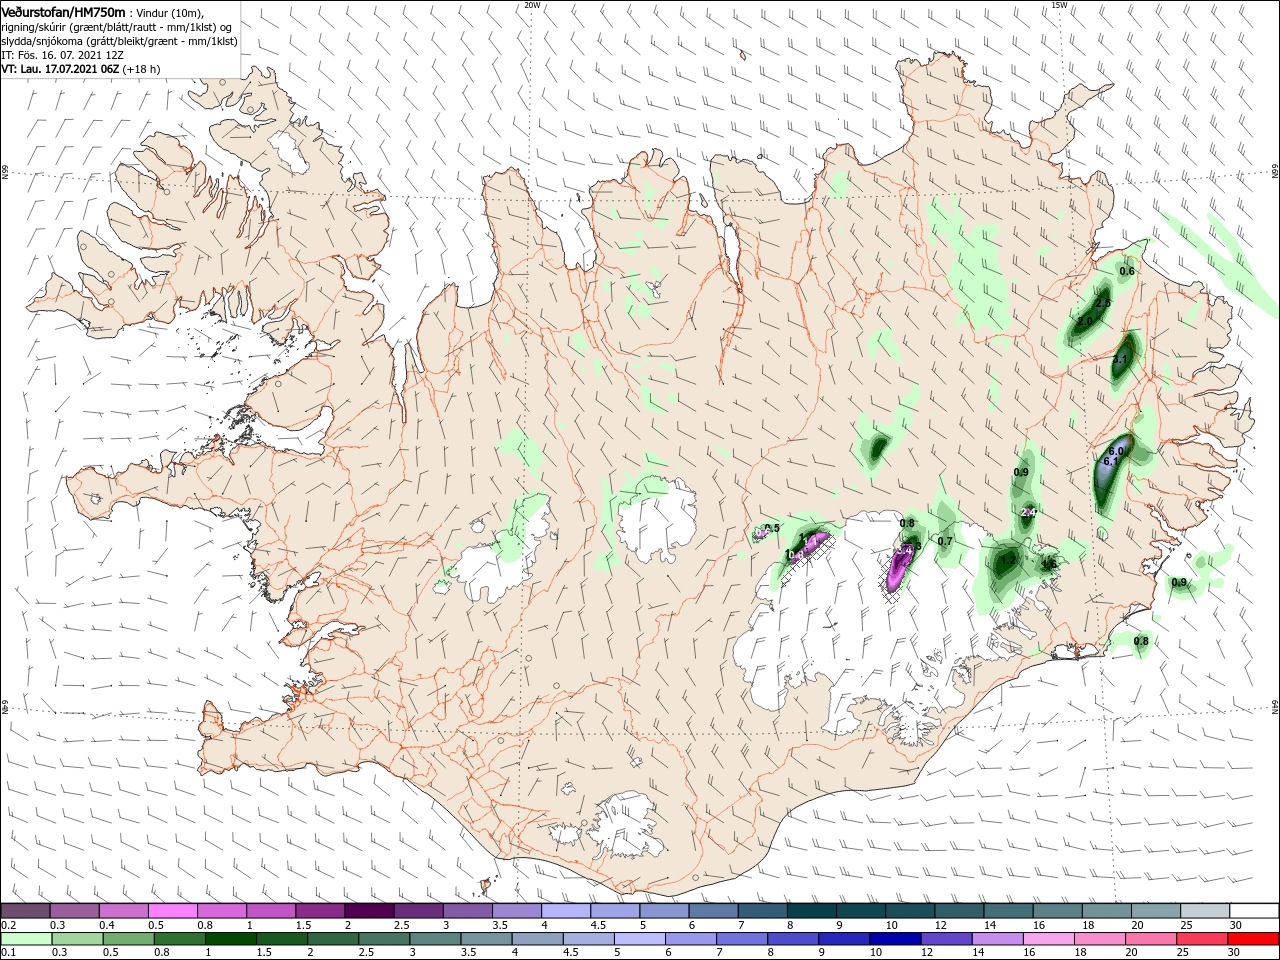
Task: Click the 15W longitude label at the top
Action: (x=1059, y=5)
